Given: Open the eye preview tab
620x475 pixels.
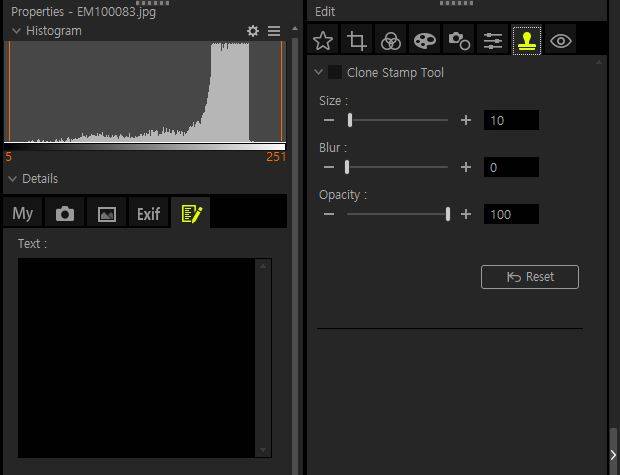Looking at the screenshot, I should point(561,41).
